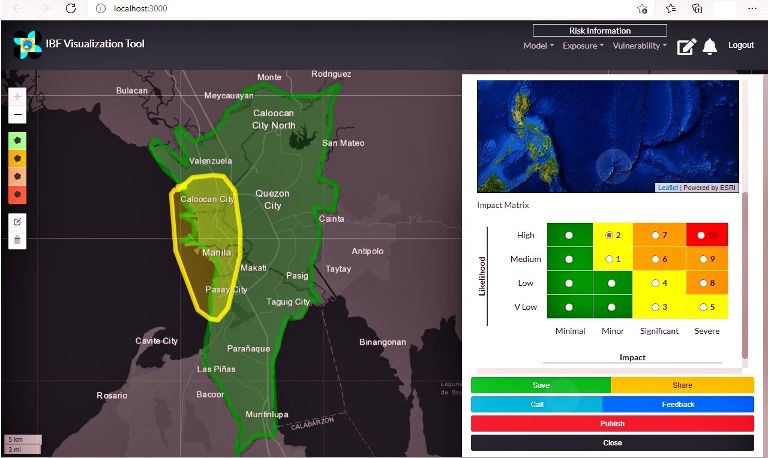768x458 pixels.
Task: Open the edit note icon in header
Action: 686,47
